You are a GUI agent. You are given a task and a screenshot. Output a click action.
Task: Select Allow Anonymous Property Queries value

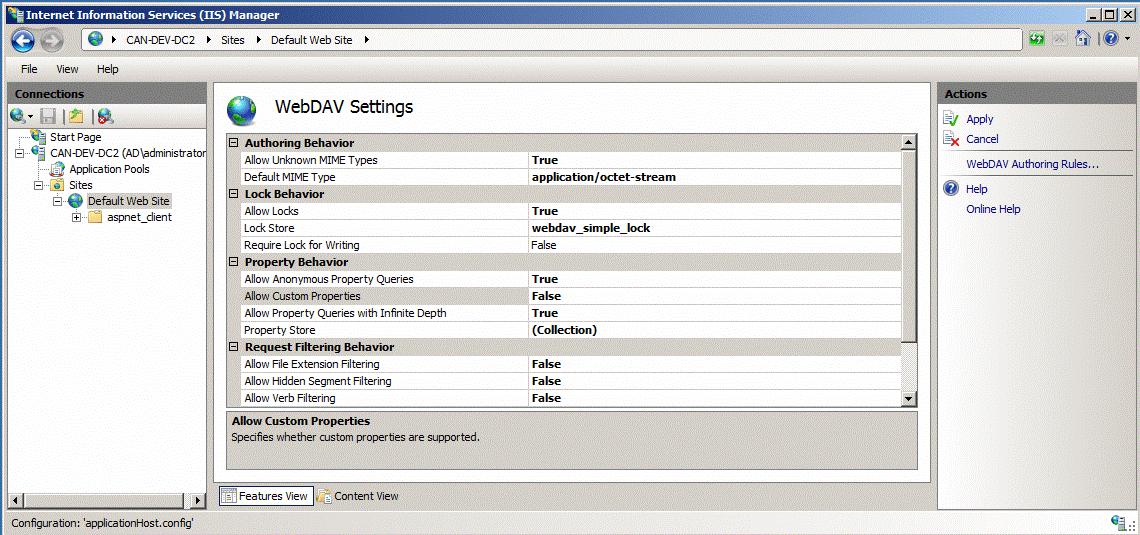click(x=715, y=279)
